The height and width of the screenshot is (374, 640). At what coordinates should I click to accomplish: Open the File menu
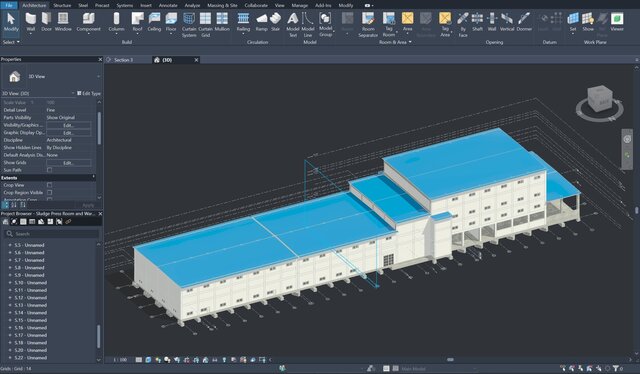pyautogui.click(x=9, y=5)
